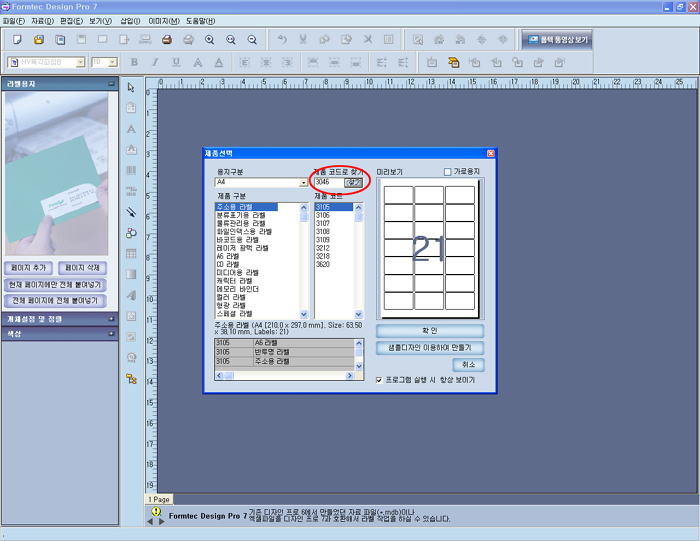Screen dimensions: 700x541
Task: Click down arrow of 제품 코드 list scrollbar
Action: [358, 314]
